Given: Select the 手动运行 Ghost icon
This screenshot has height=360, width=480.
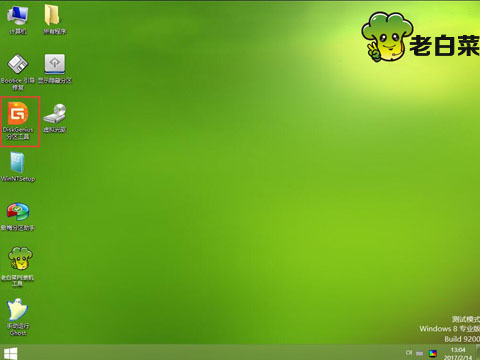Looking at the screenshot, I should [x=18, y=317].
